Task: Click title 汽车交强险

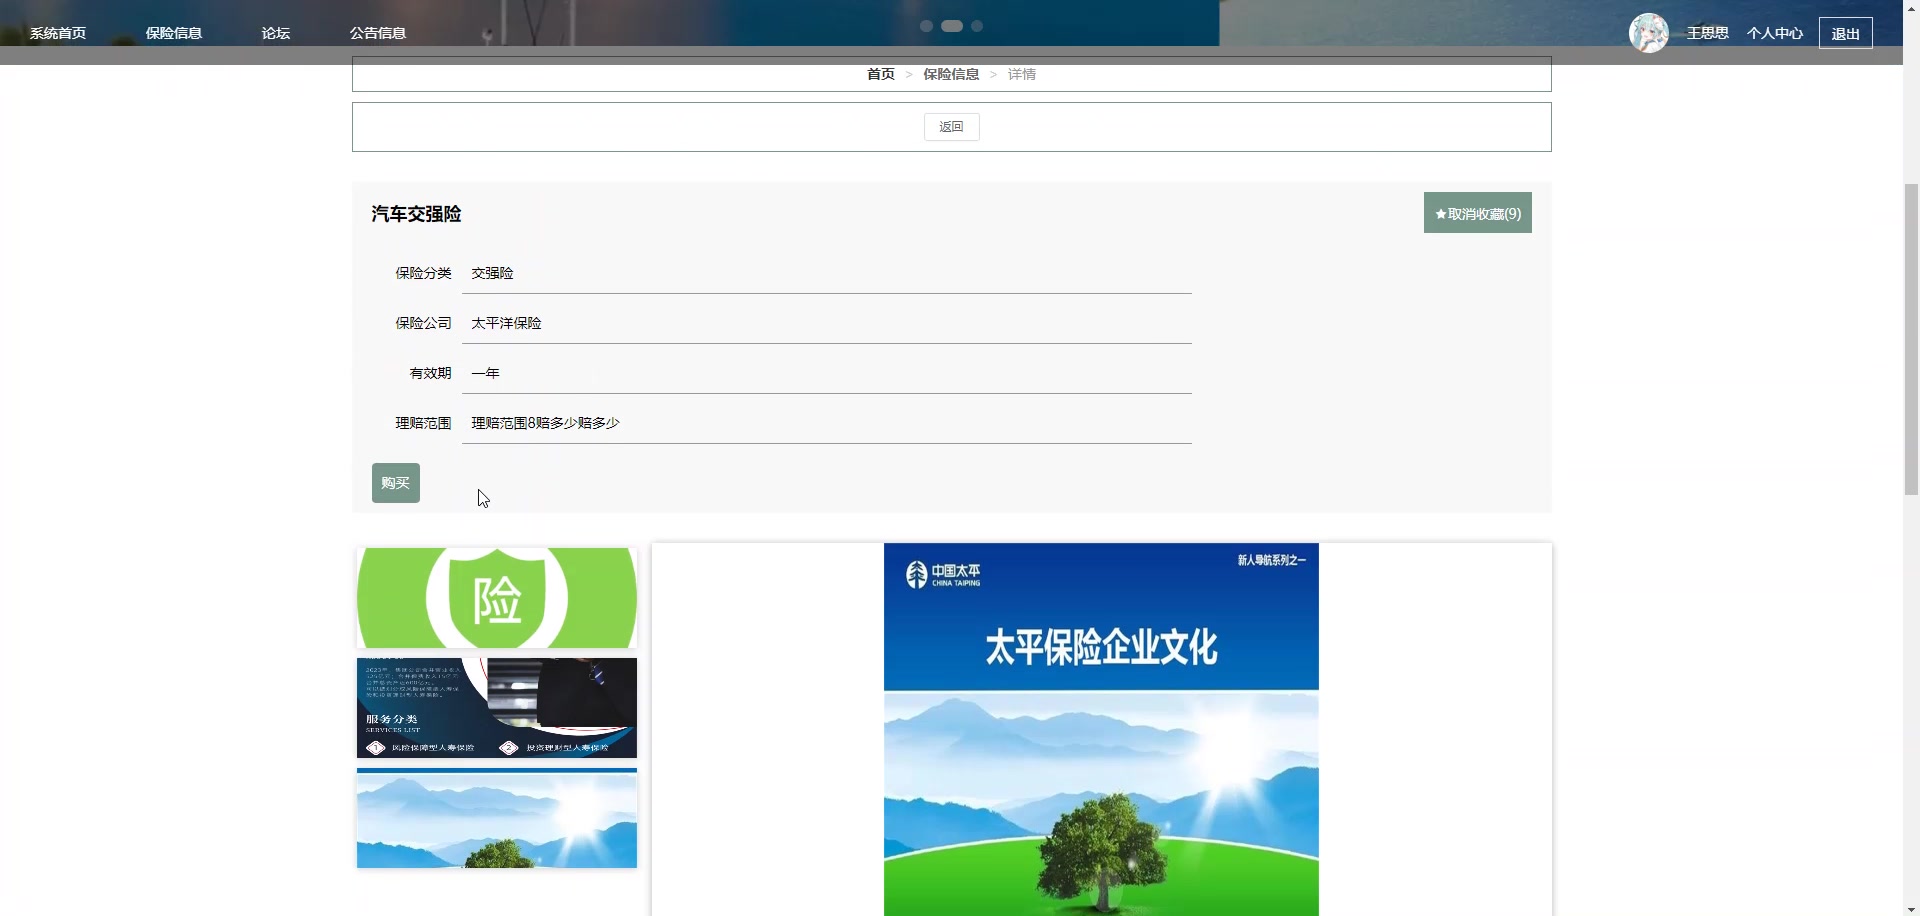Action: (x=416, y=214)
